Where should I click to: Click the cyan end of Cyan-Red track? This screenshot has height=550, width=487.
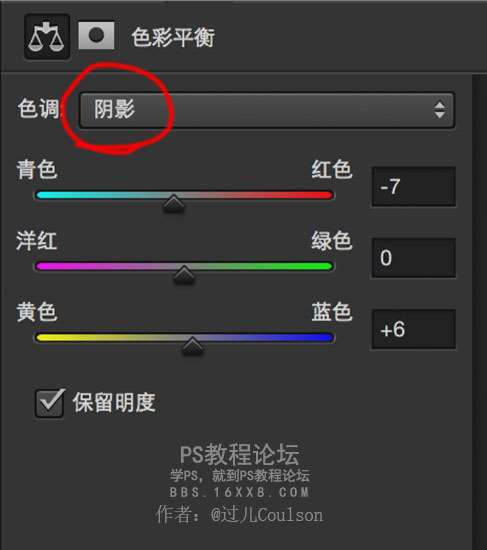pyautogui.click(x=46, y=195)
